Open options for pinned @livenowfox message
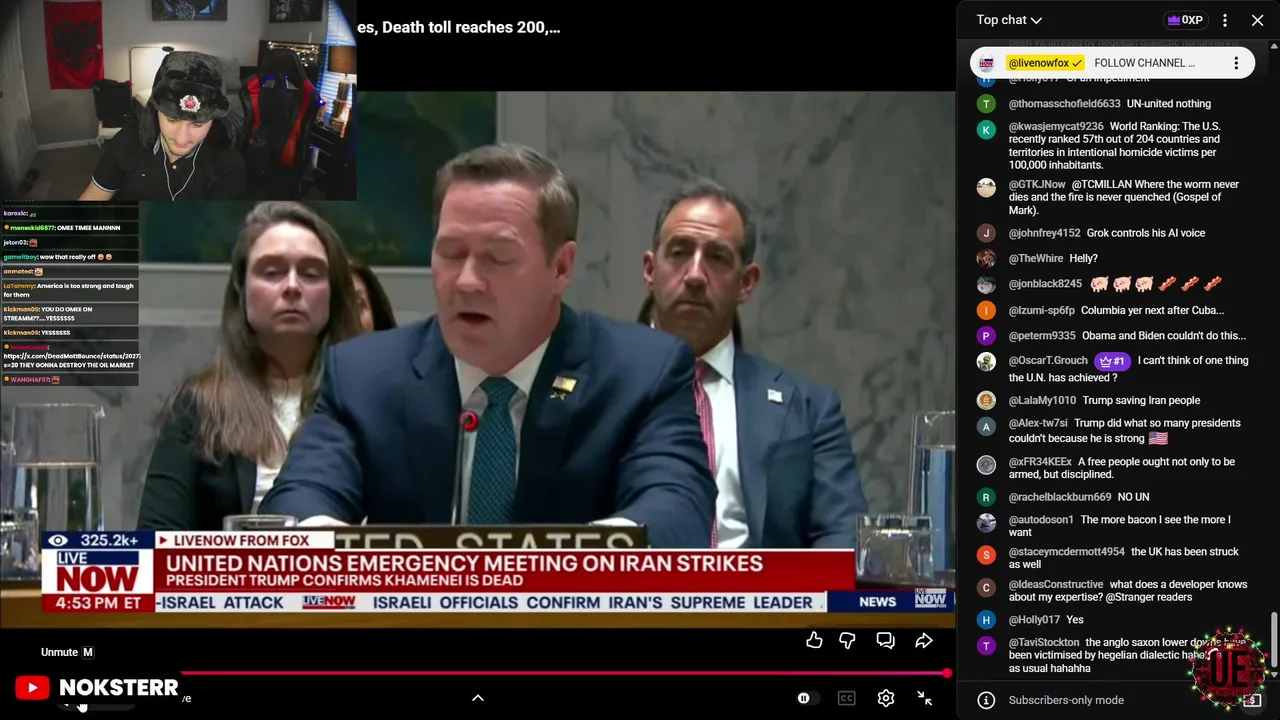This screenshot has width=1280, height=720. click(x=1236, y=63)
